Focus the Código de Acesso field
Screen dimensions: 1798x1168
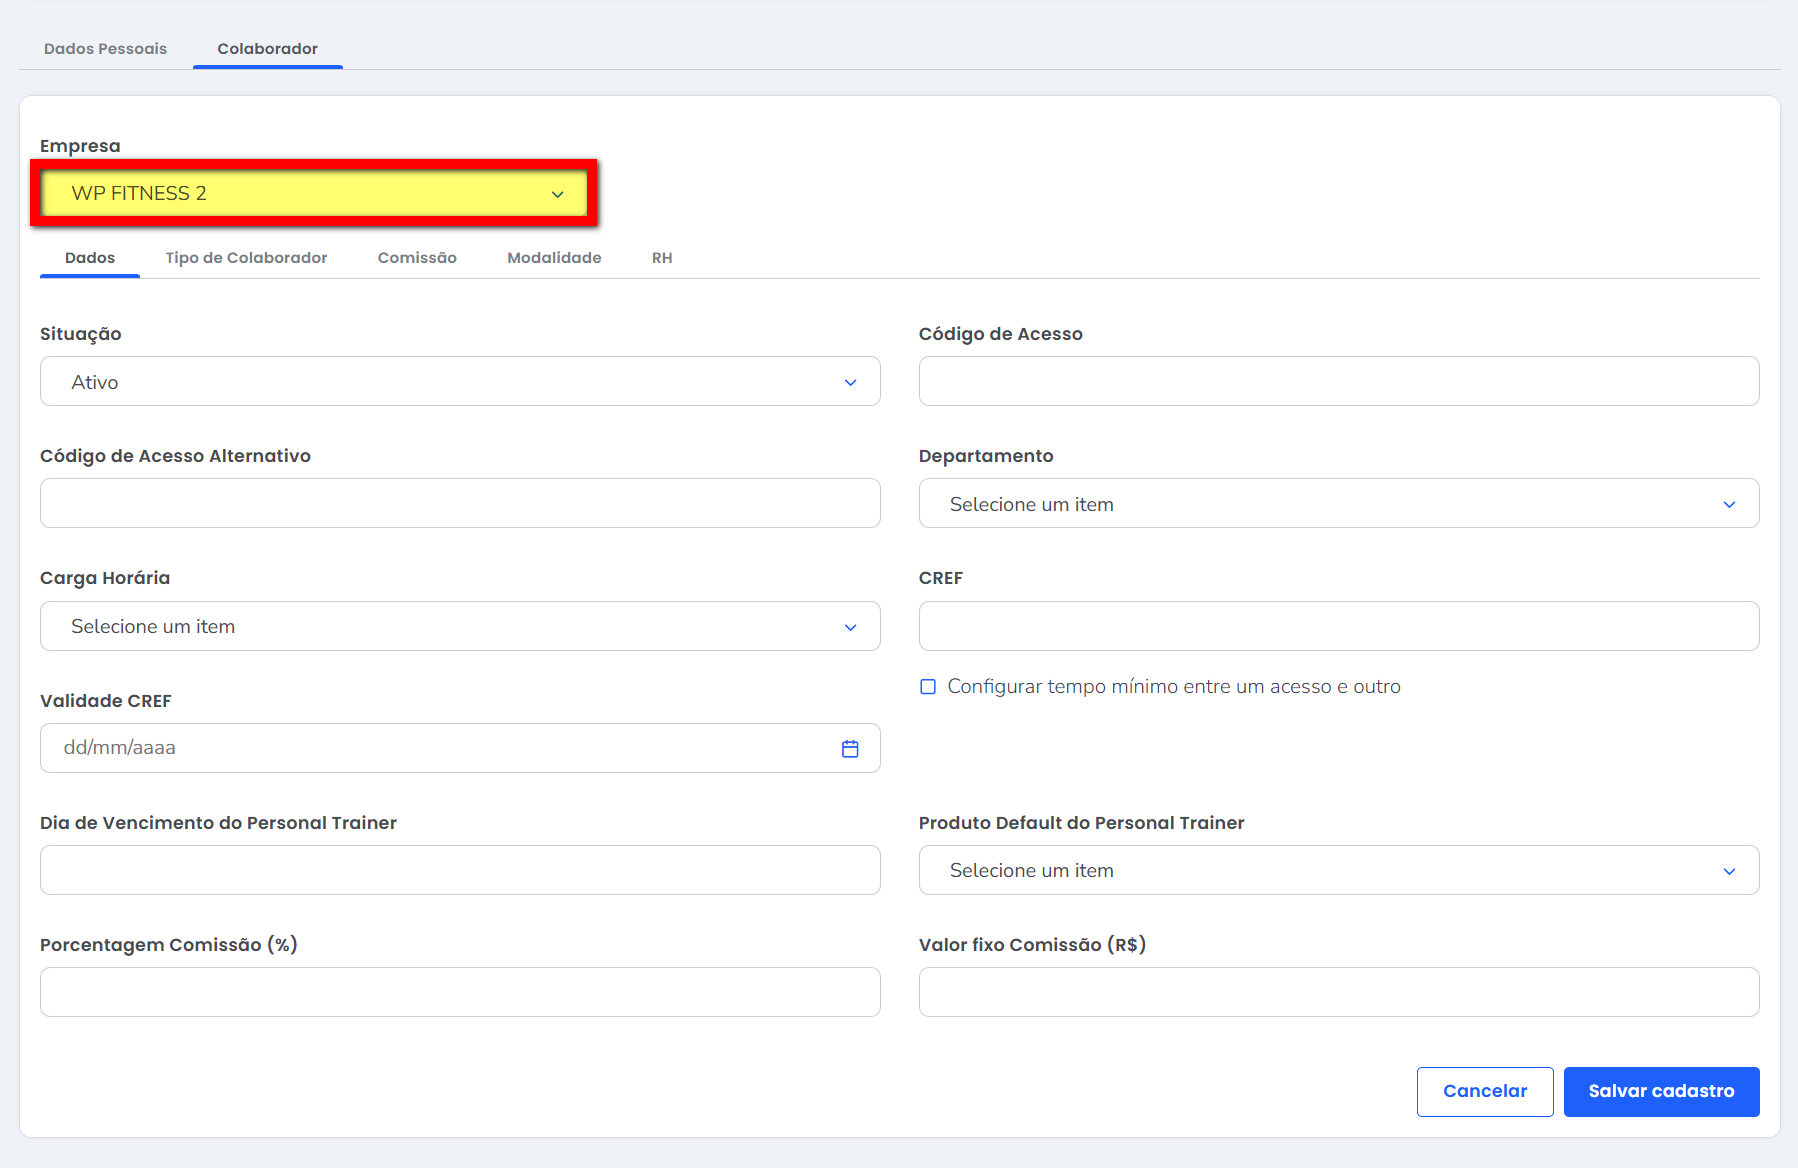[x=1338, y=382]
